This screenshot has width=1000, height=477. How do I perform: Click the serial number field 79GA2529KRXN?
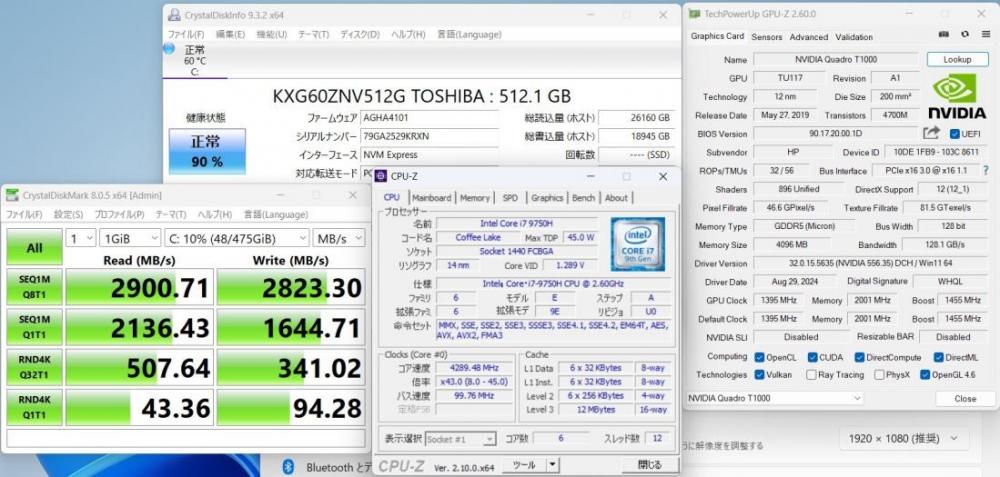(x=429, y=136)
